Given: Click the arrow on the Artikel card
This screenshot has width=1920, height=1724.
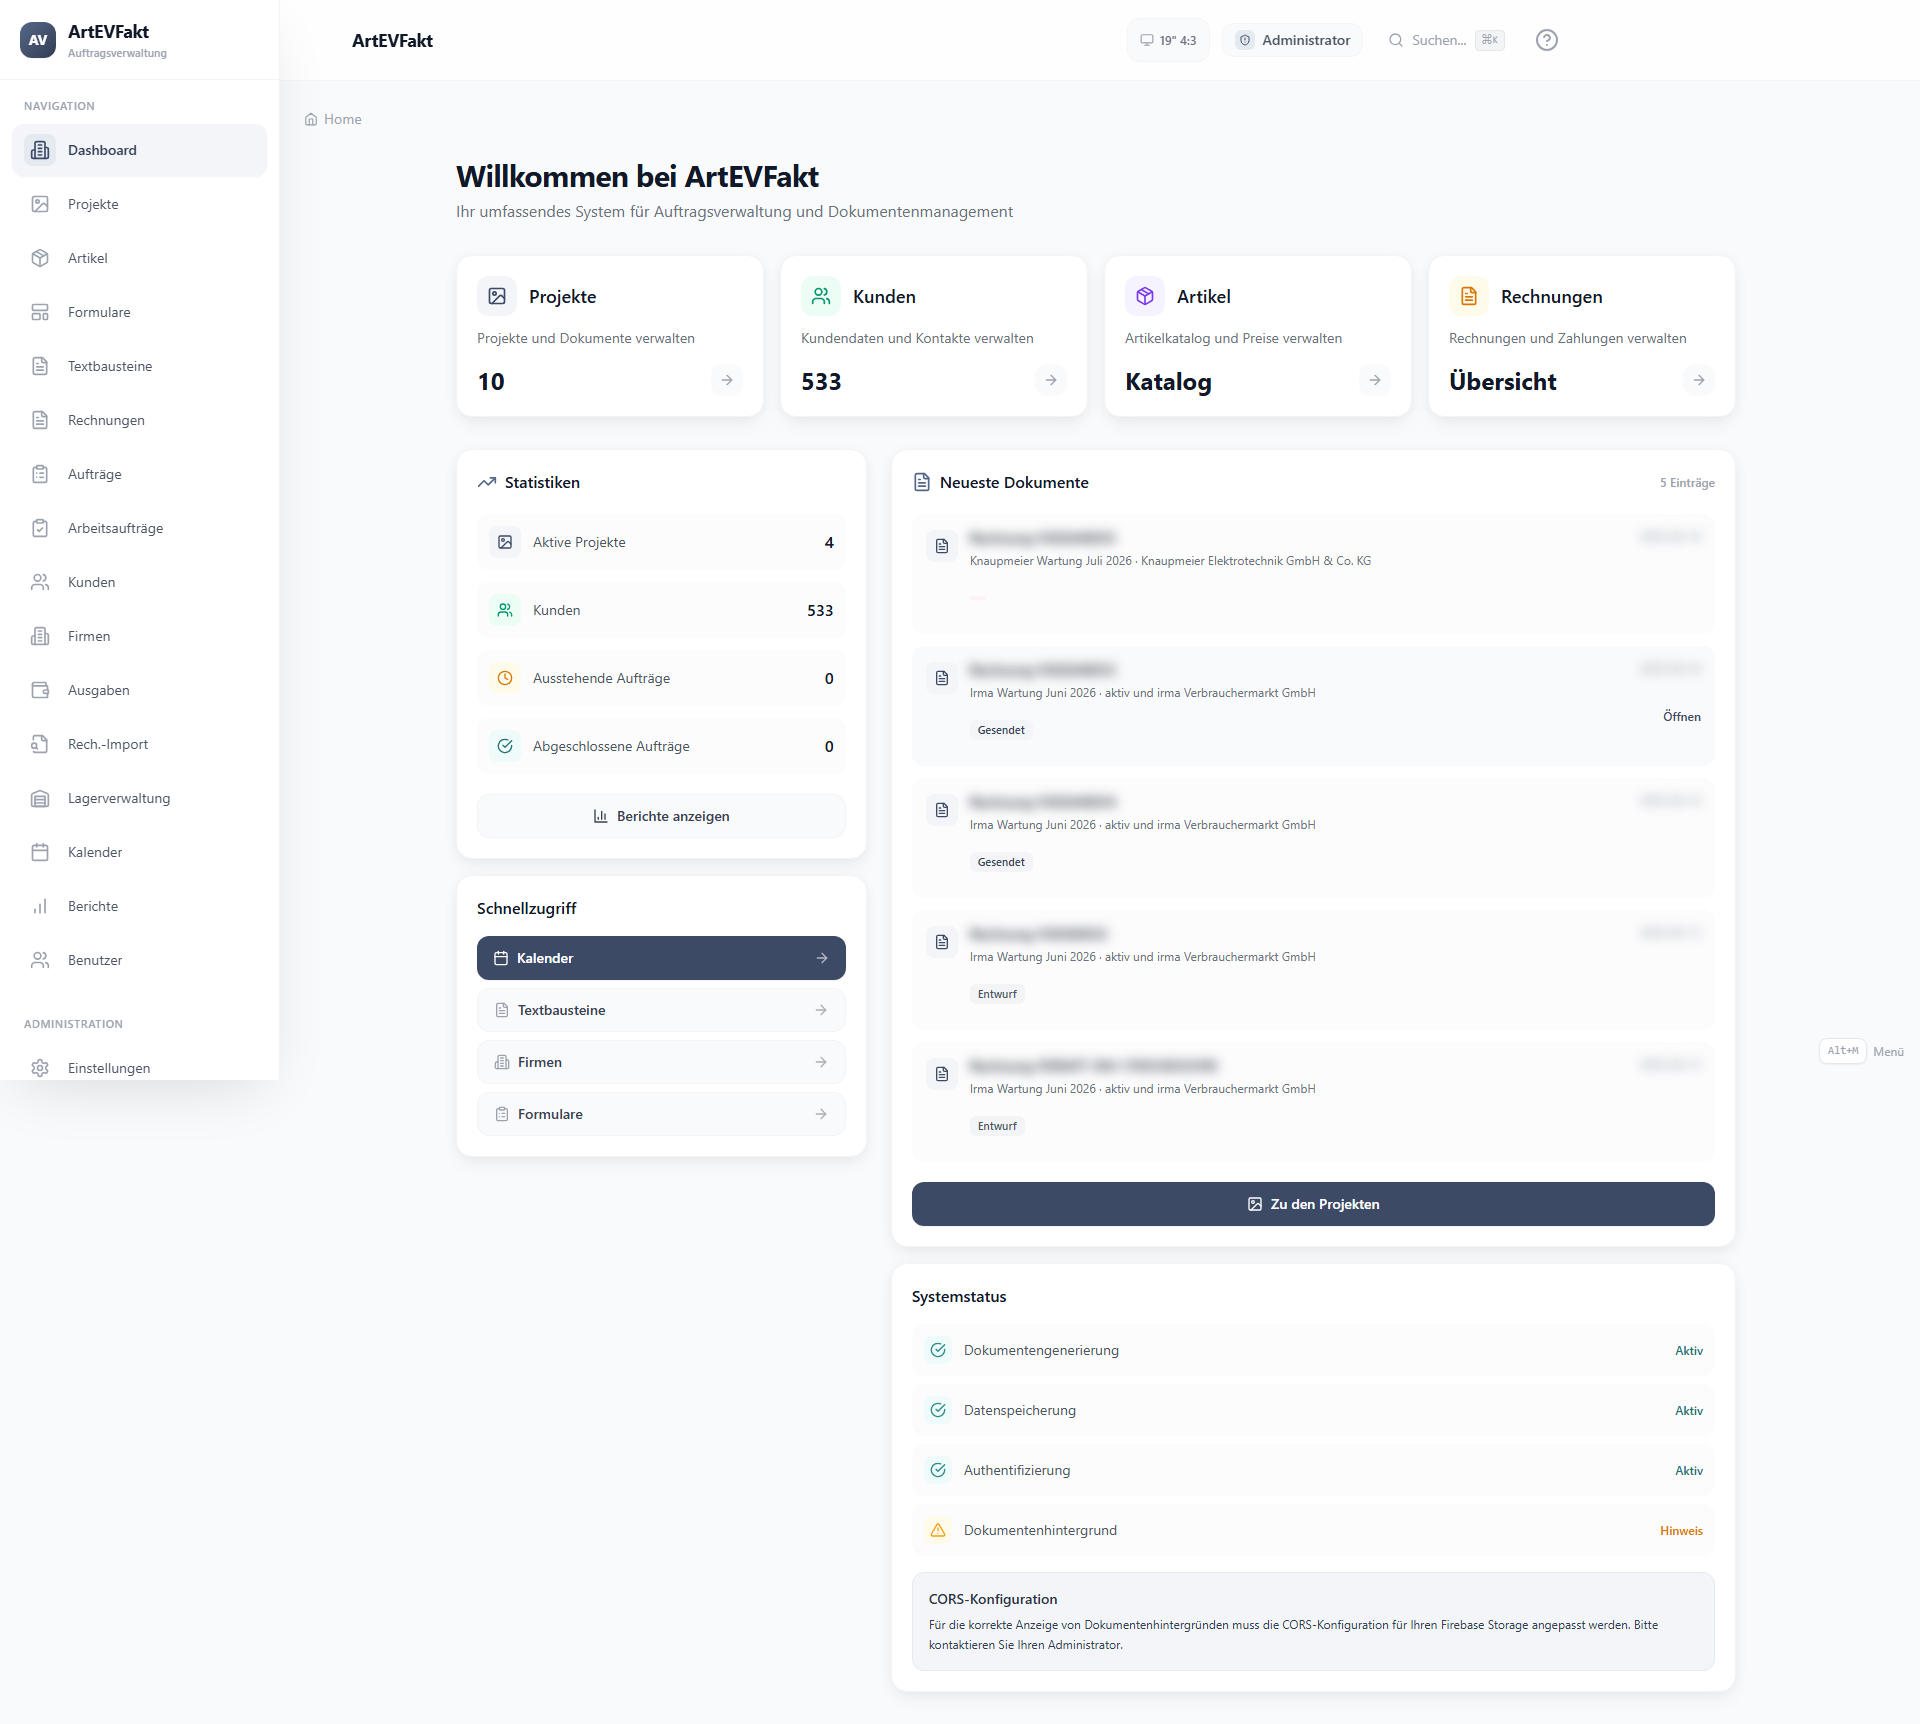Looking at the screenshot, I should pyautogui.click(x=1375, y=380).
